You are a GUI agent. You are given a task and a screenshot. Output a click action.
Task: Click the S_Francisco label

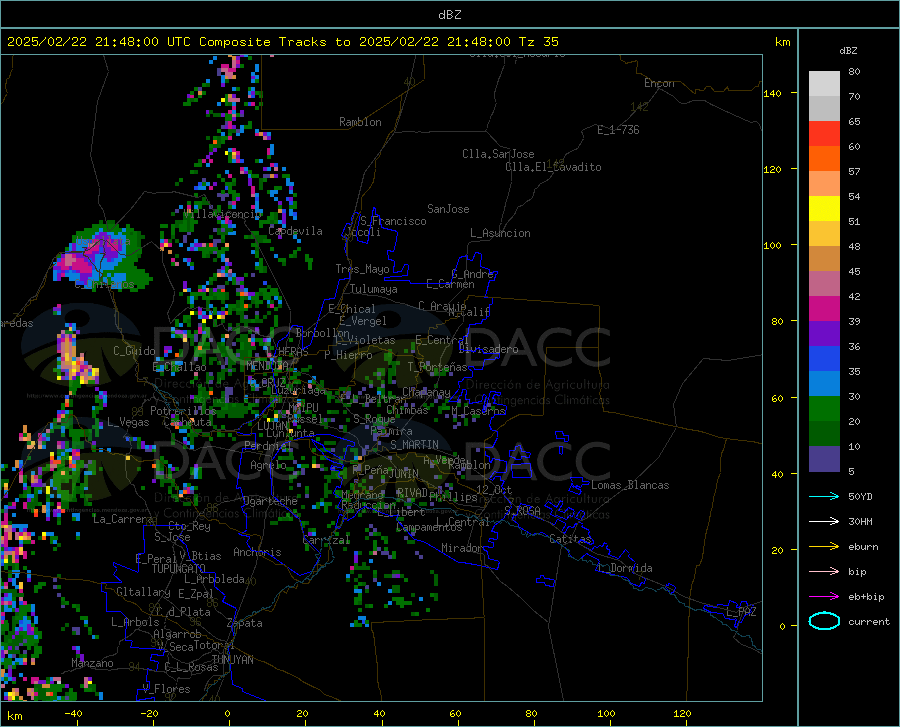coord(393,221)
